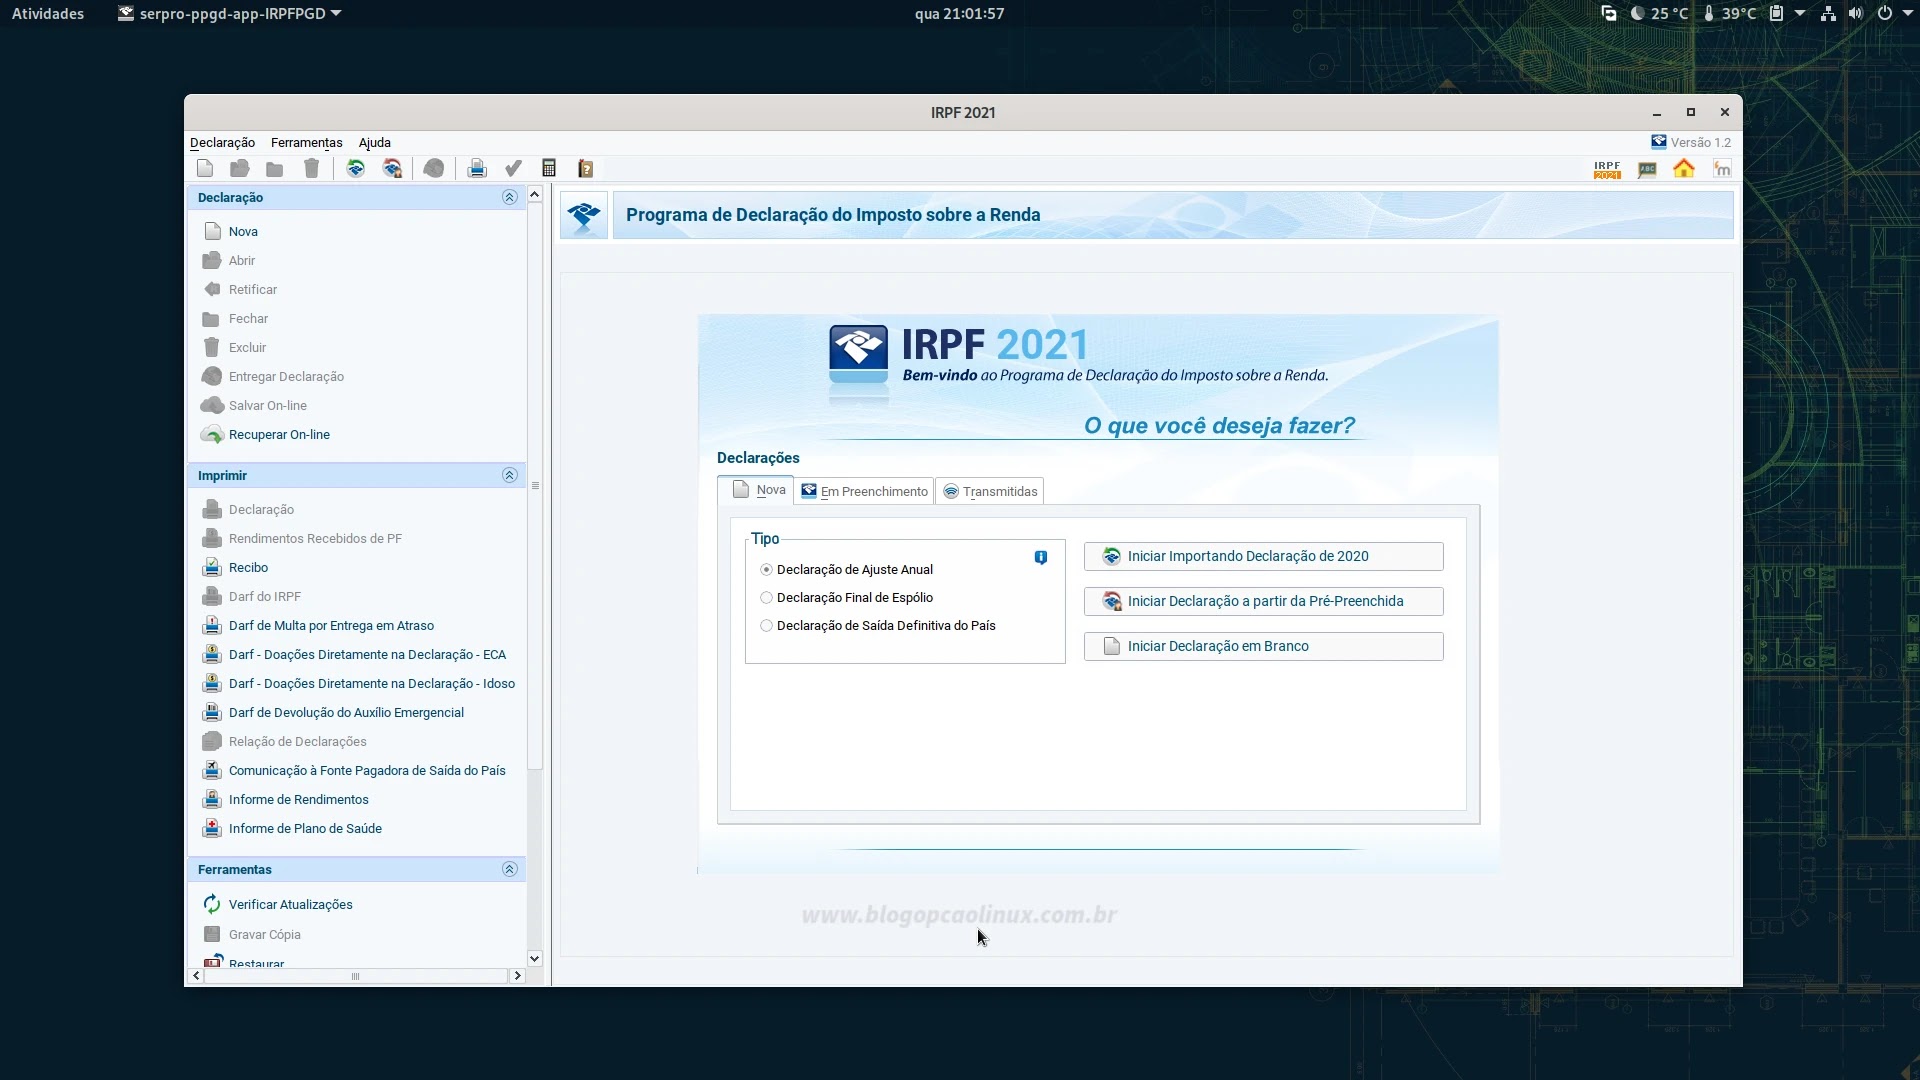Switch to the Transmitidas tab
Screen dimensions: 1920x1080
point(990,491)
